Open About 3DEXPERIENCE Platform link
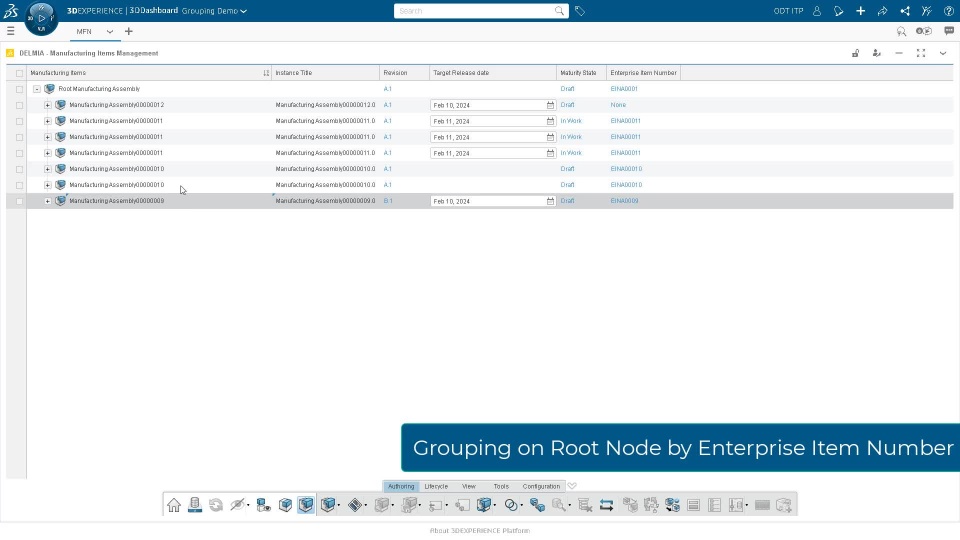Viewport: 960px width, 540px height. [x=480, y=531]
